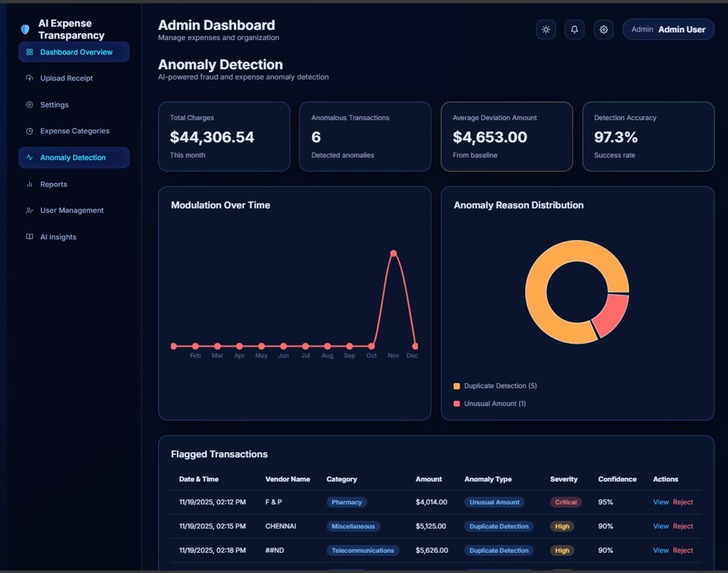
Task: Open Settings from the sidebar
Action: (74, 104)
